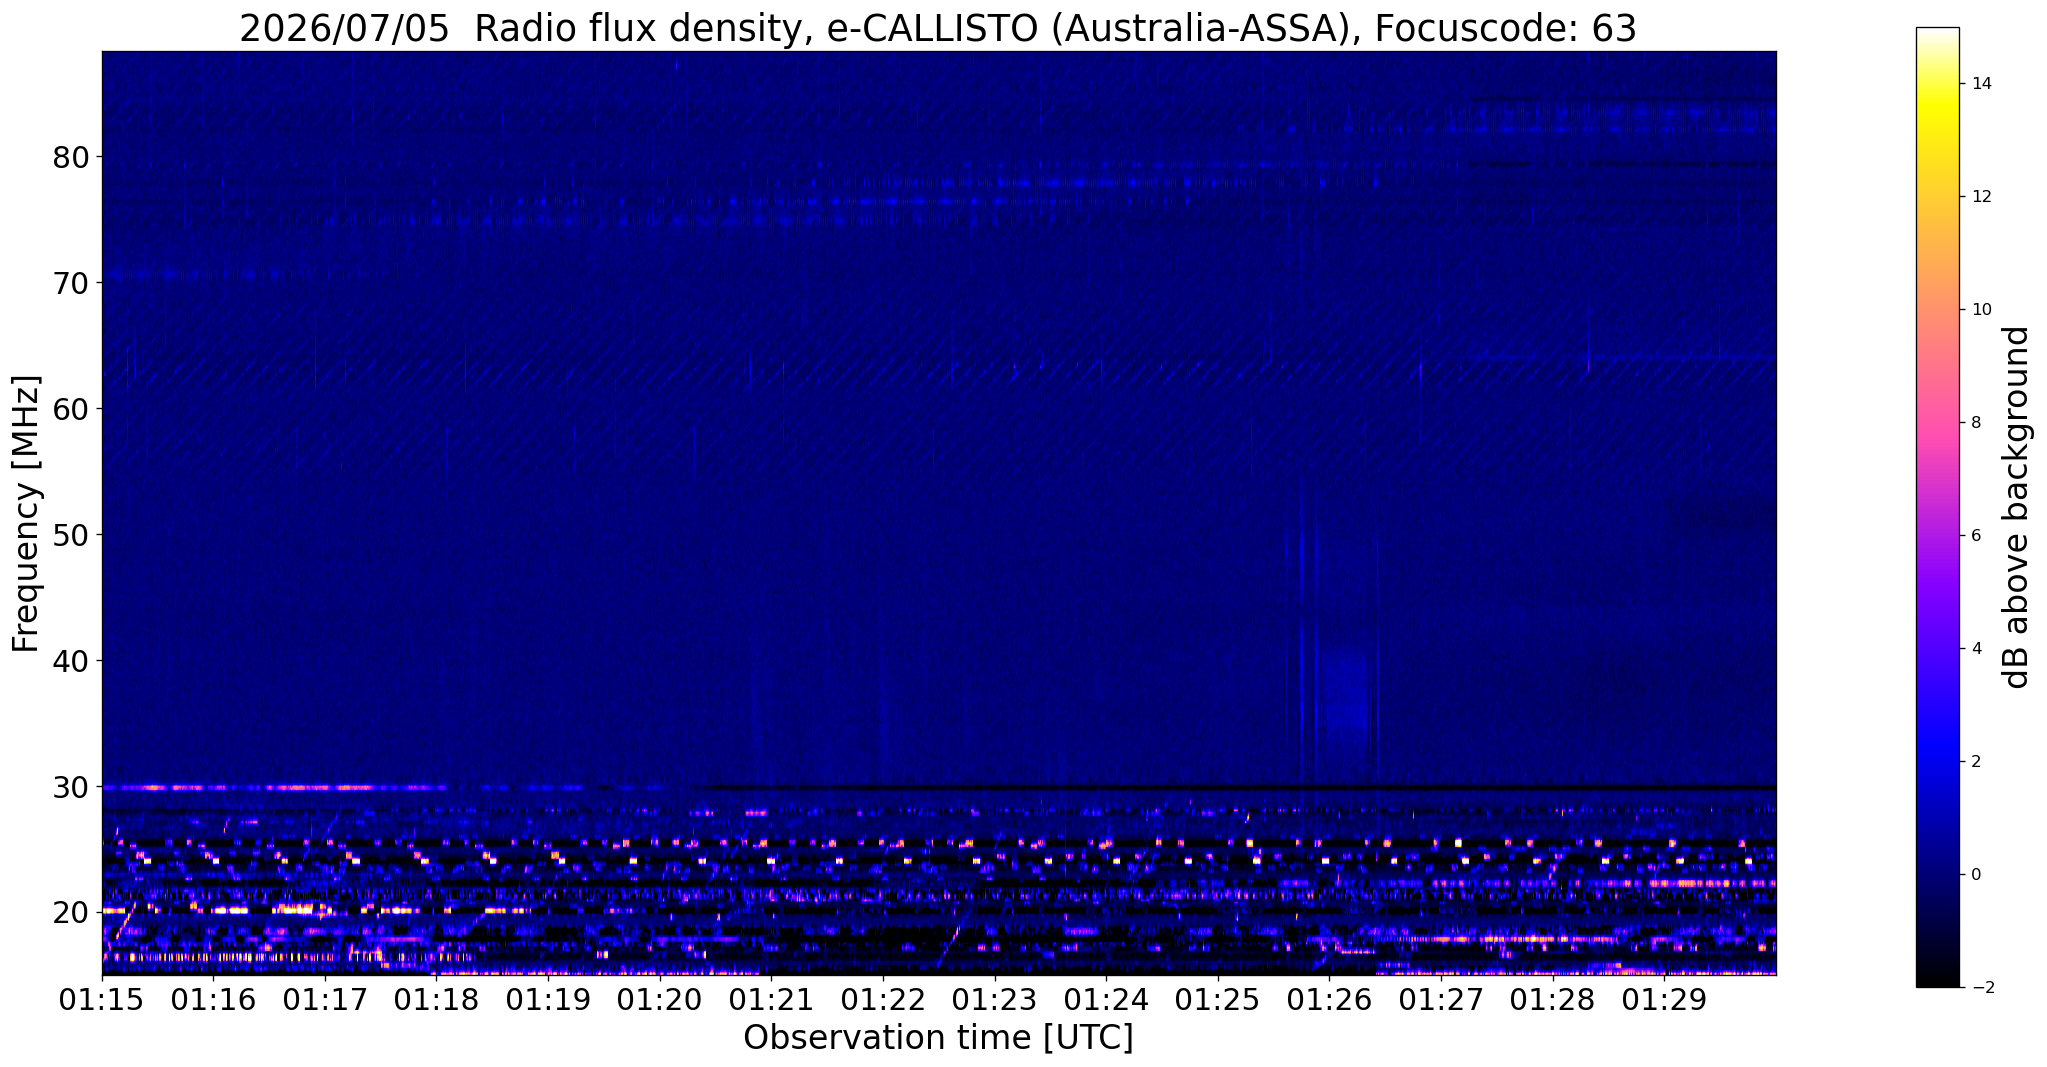Click the 01:23 time axis tick label
The image size is (2047, 1067).
(x=994, y=998)
